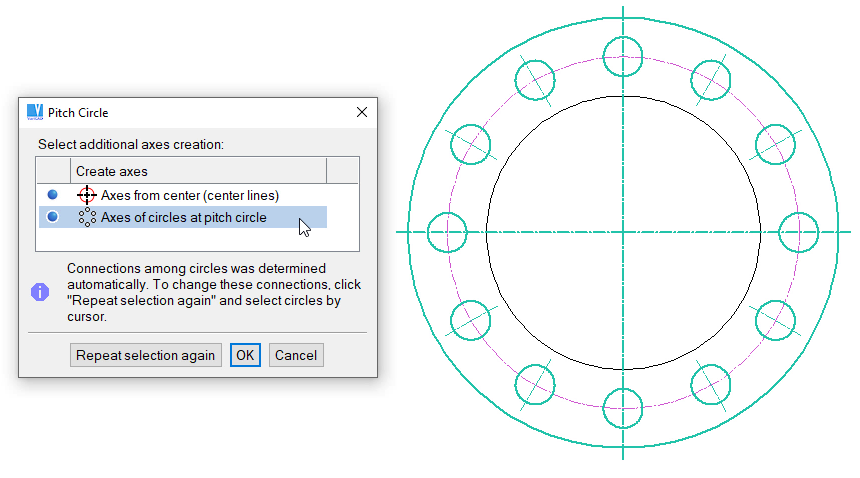Pick the leftmost bolt hole circle
The image size is (860, 478).
click(x=447, y=232)
